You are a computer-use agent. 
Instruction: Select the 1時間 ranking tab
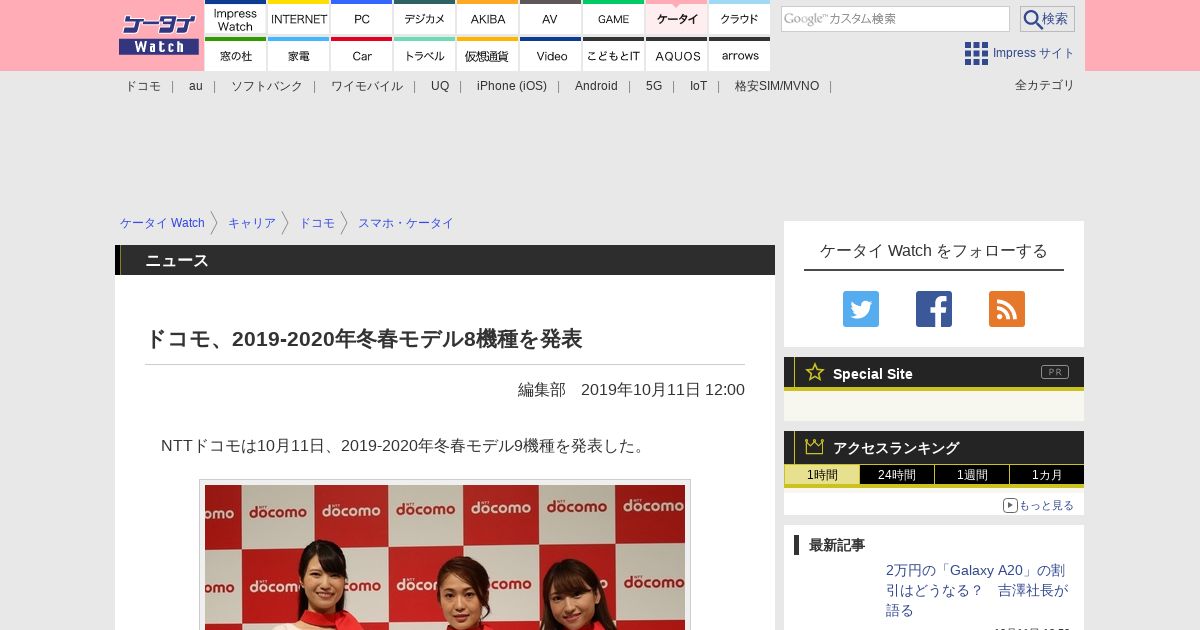pyautogui.click(x=822, y=475)
